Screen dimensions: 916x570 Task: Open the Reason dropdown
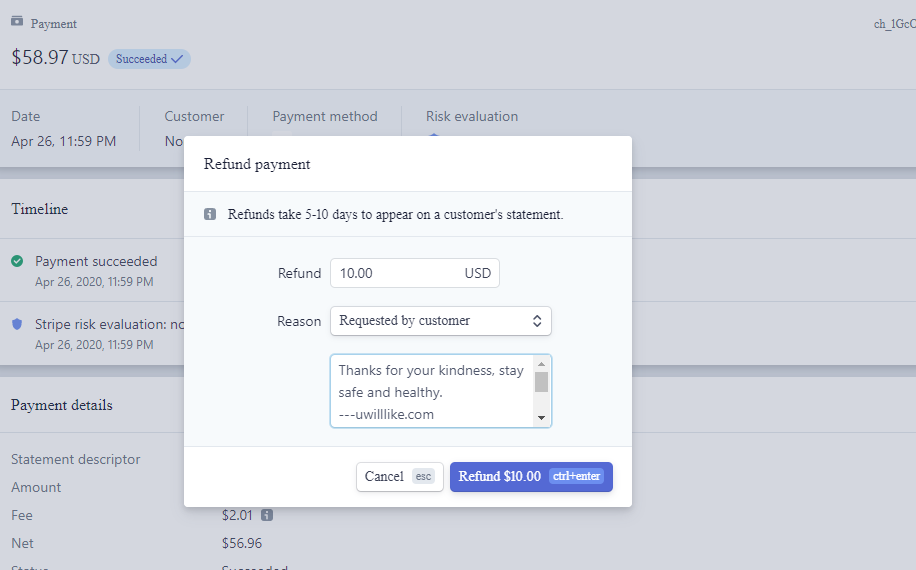tap(440, 321)
